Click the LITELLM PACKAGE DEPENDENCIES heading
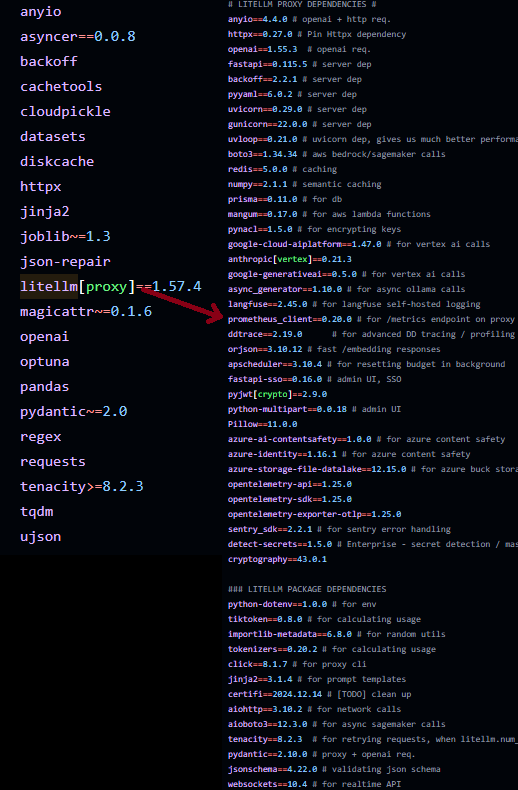 (307, 589)
